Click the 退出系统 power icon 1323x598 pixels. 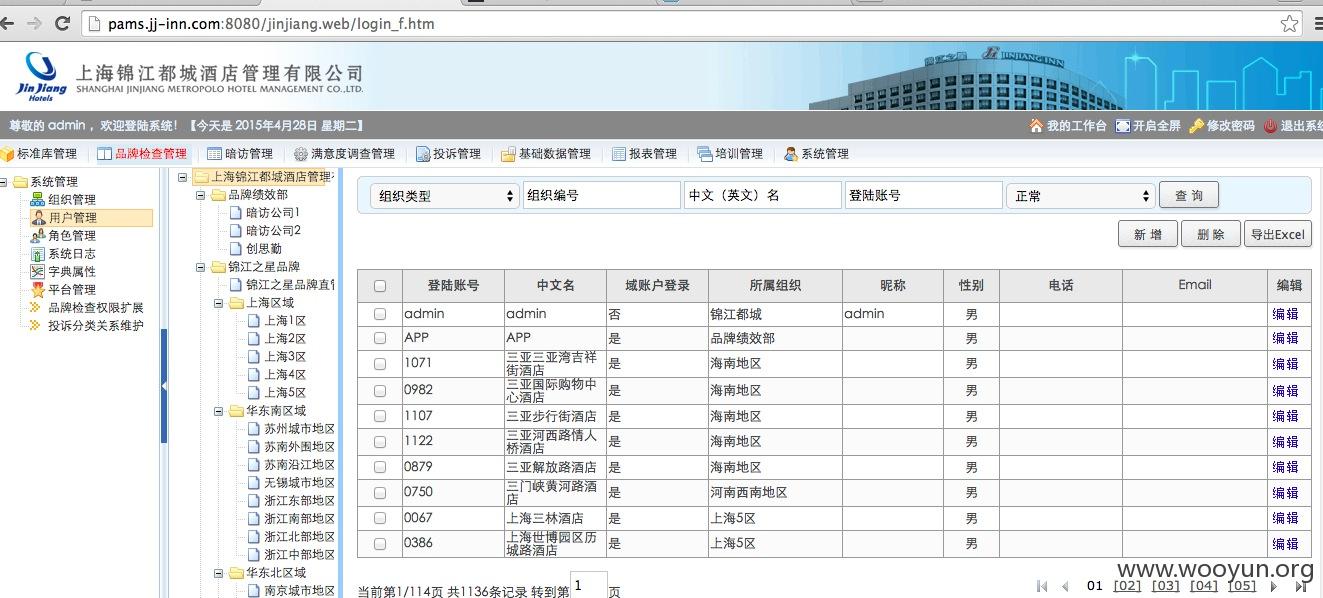click(1270, 126)
